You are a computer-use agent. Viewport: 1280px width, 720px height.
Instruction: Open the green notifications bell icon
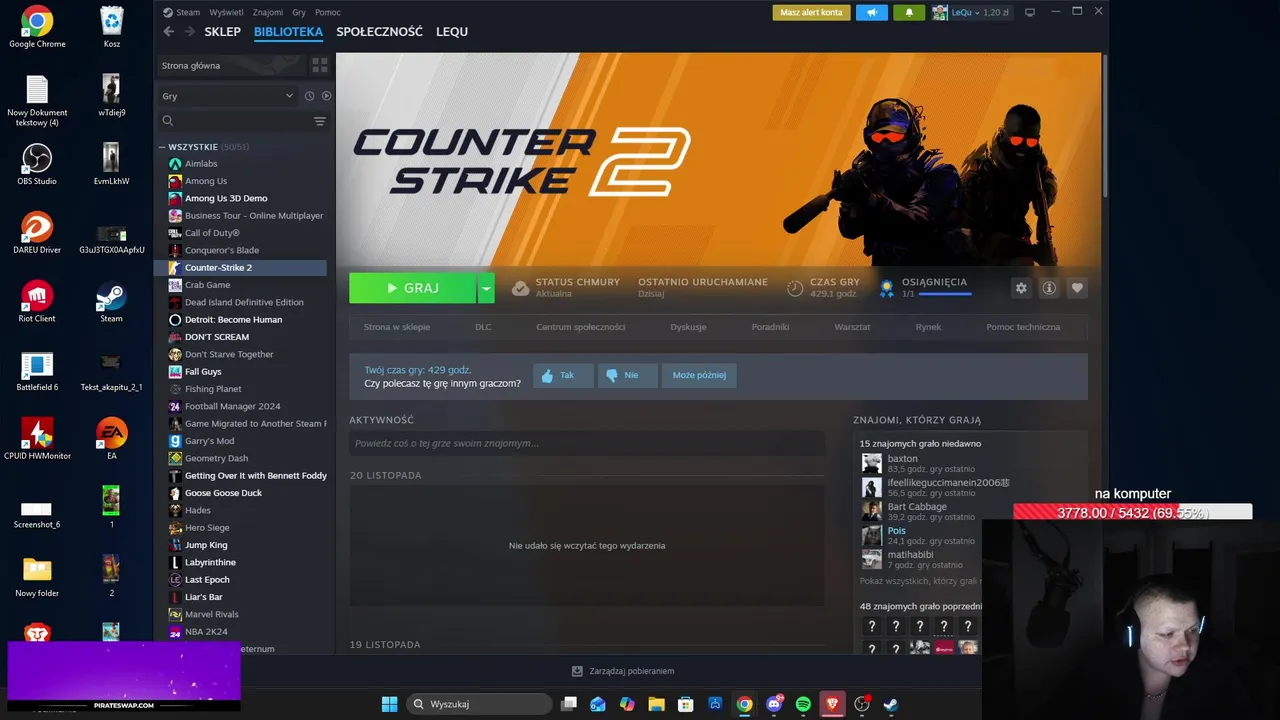[x=909, y=12]
